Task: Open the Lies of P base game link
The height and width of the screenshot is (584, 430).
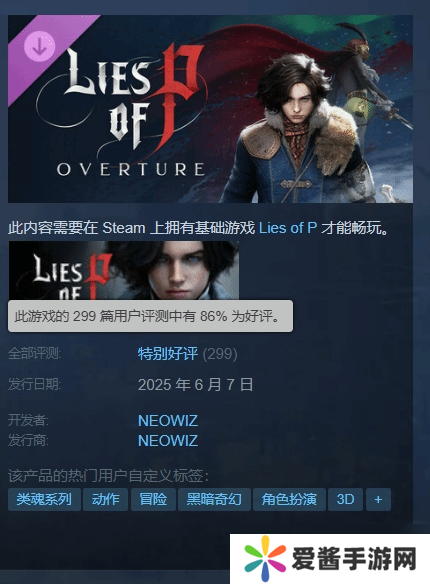Action: click(x=287, y=228)
